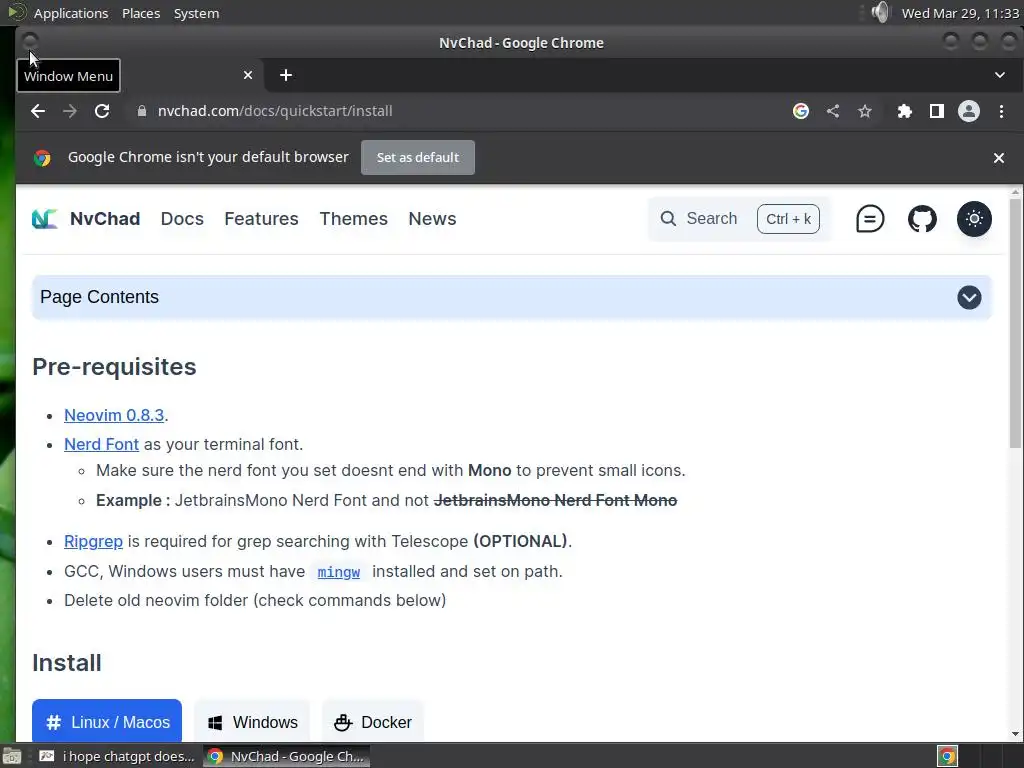Switch to 'i hope chatgpt does...' taskbar window
The height and width of the screenshot is (768, 1024).
pyautogui.click(x=118, y=756)
